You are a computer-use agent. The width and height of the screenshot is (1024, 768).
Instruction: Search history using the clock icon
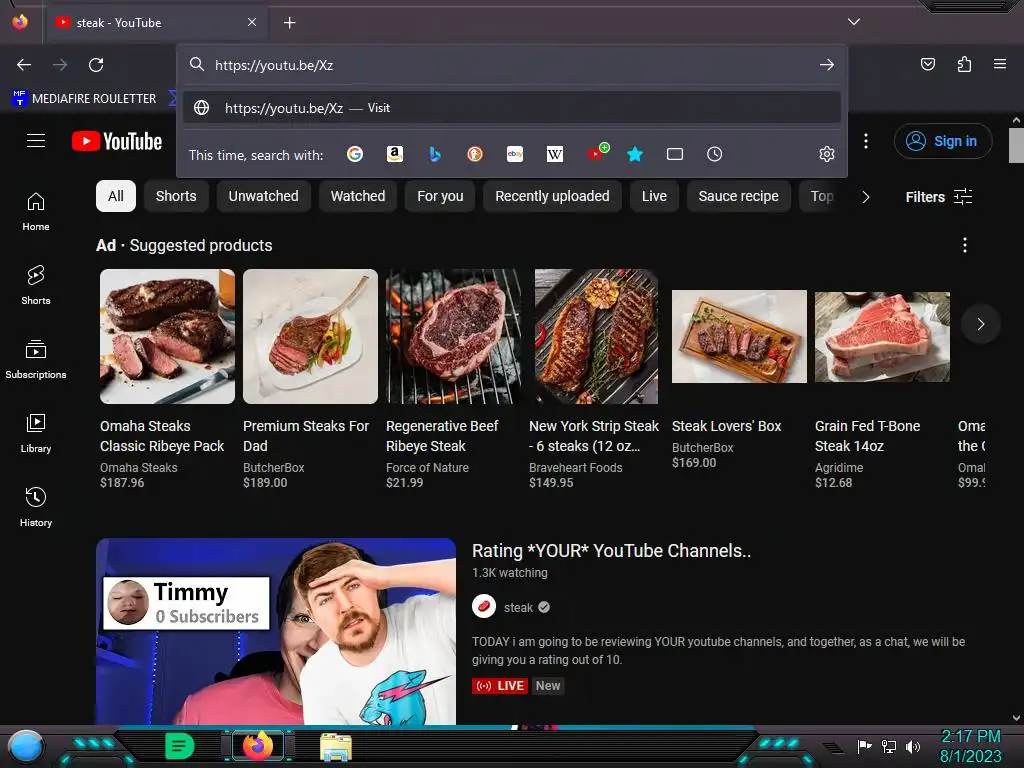pos(714,154)
